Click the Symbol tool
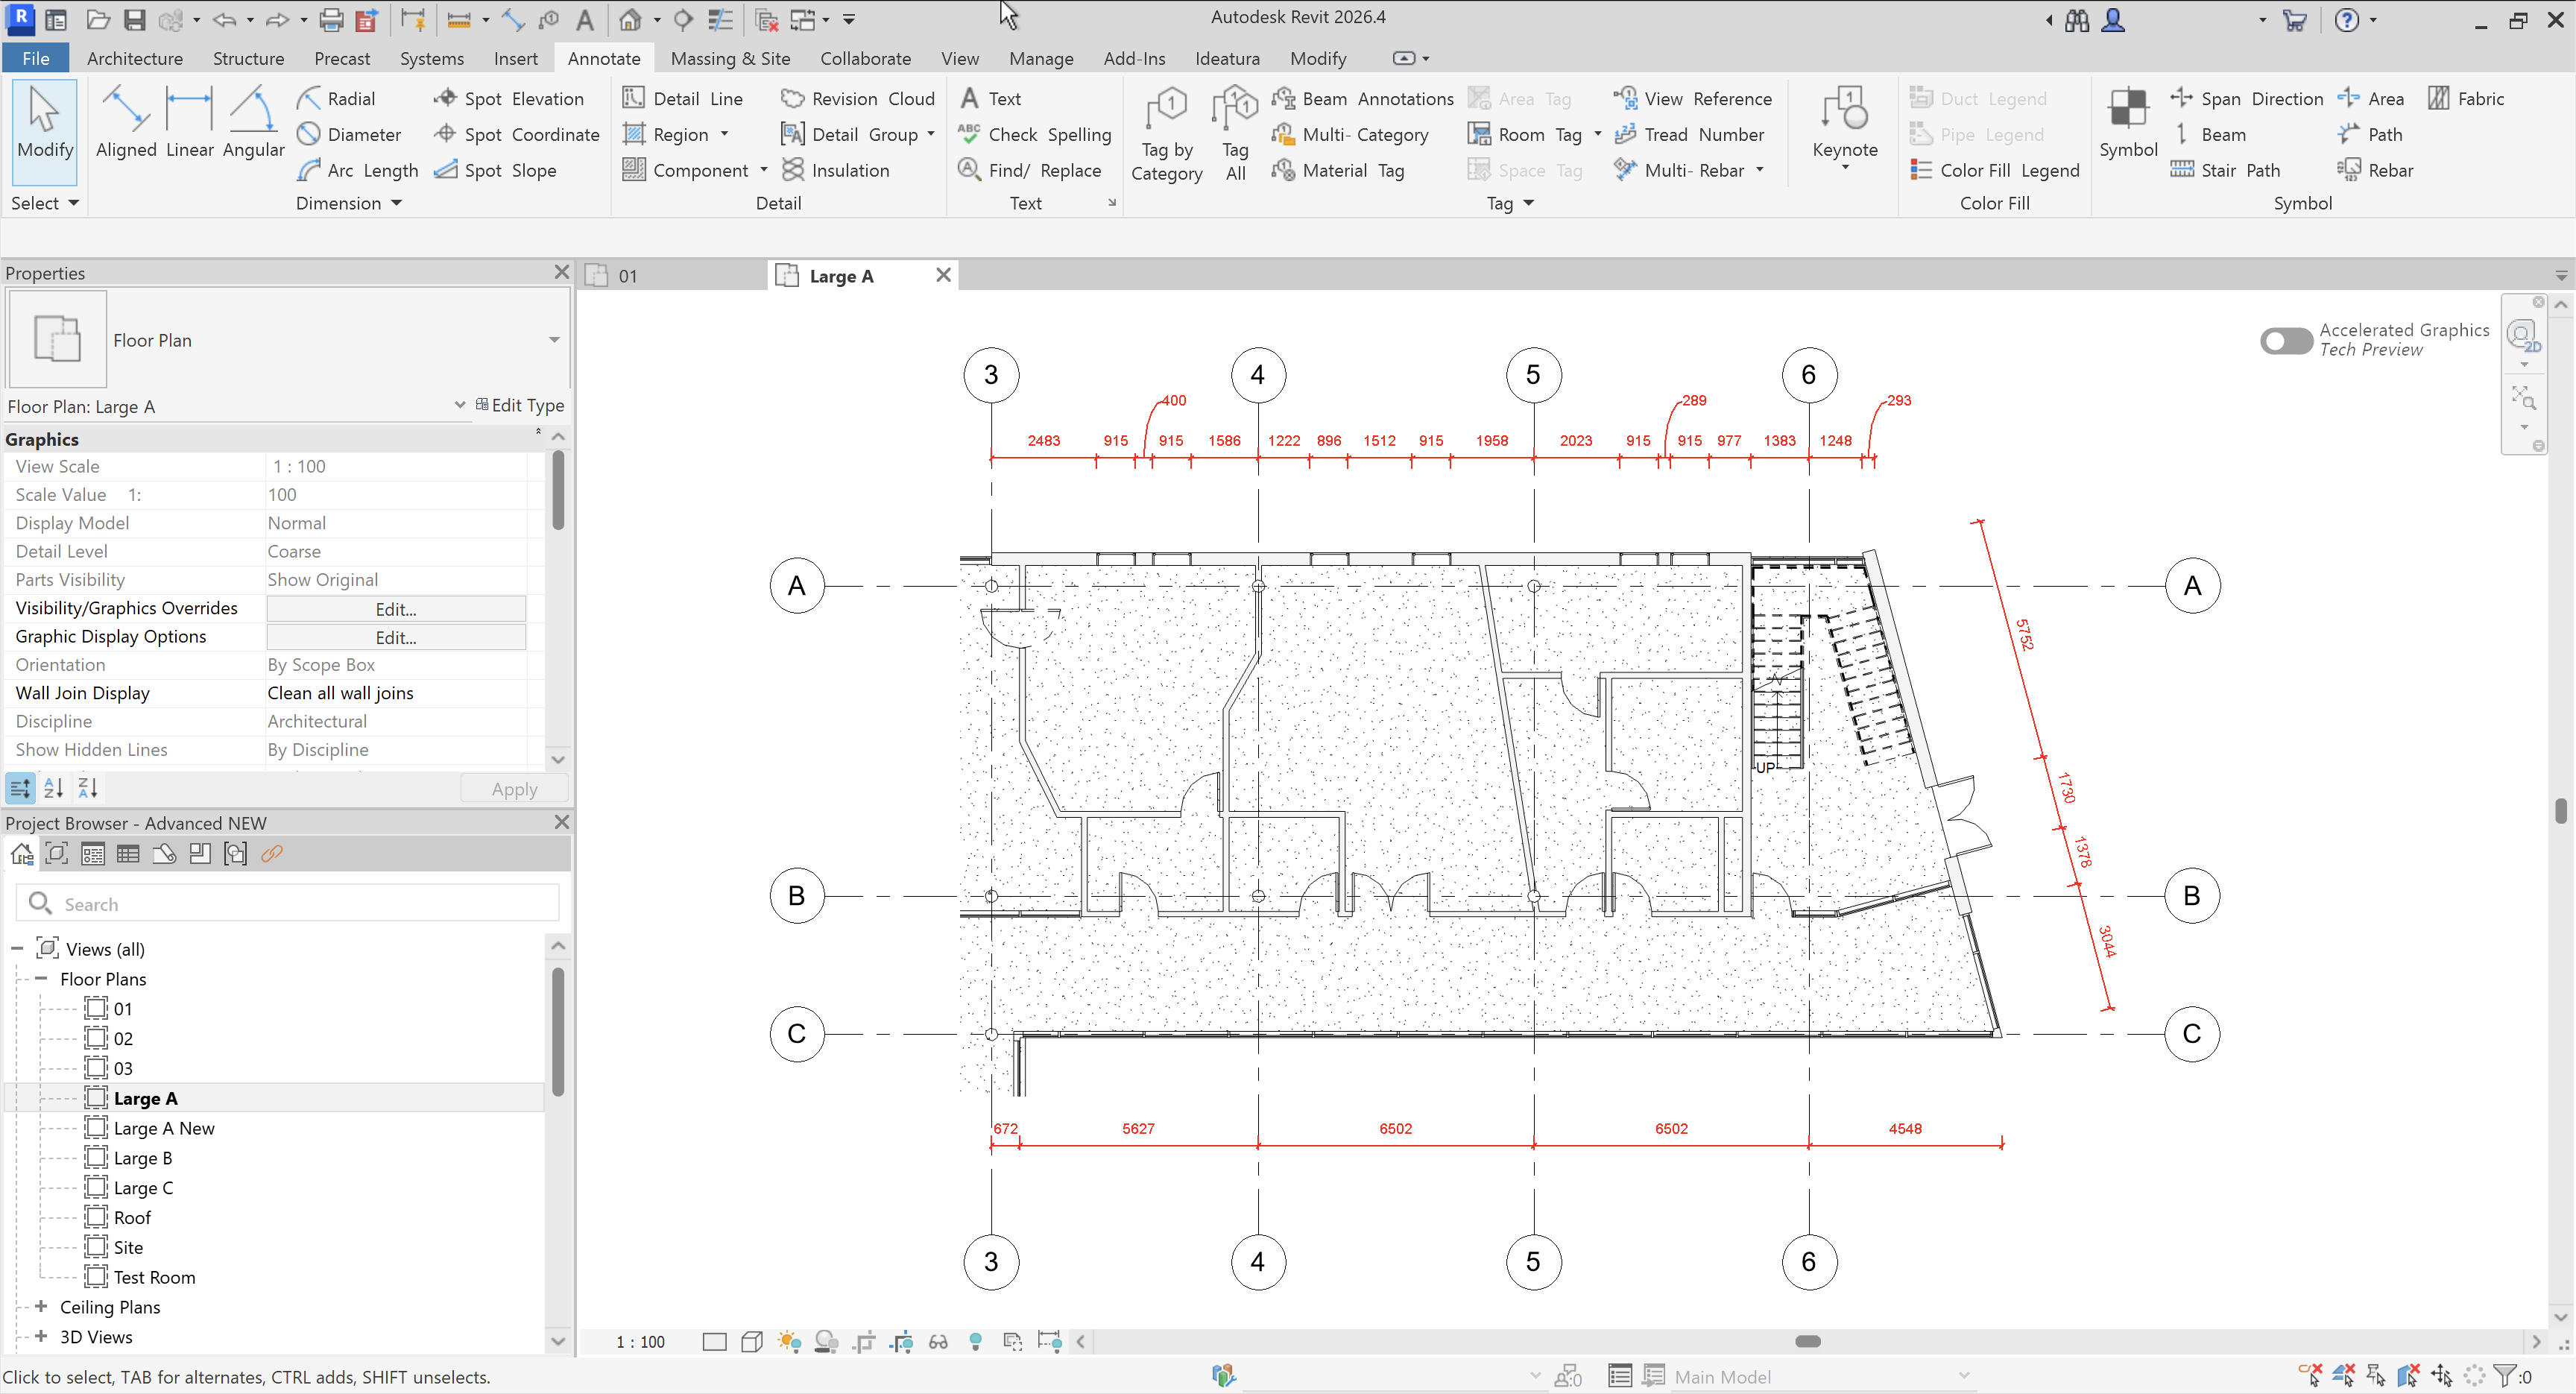Image resolution: width=2576 pixels, height=1394 pixels. coord(2127,122)
